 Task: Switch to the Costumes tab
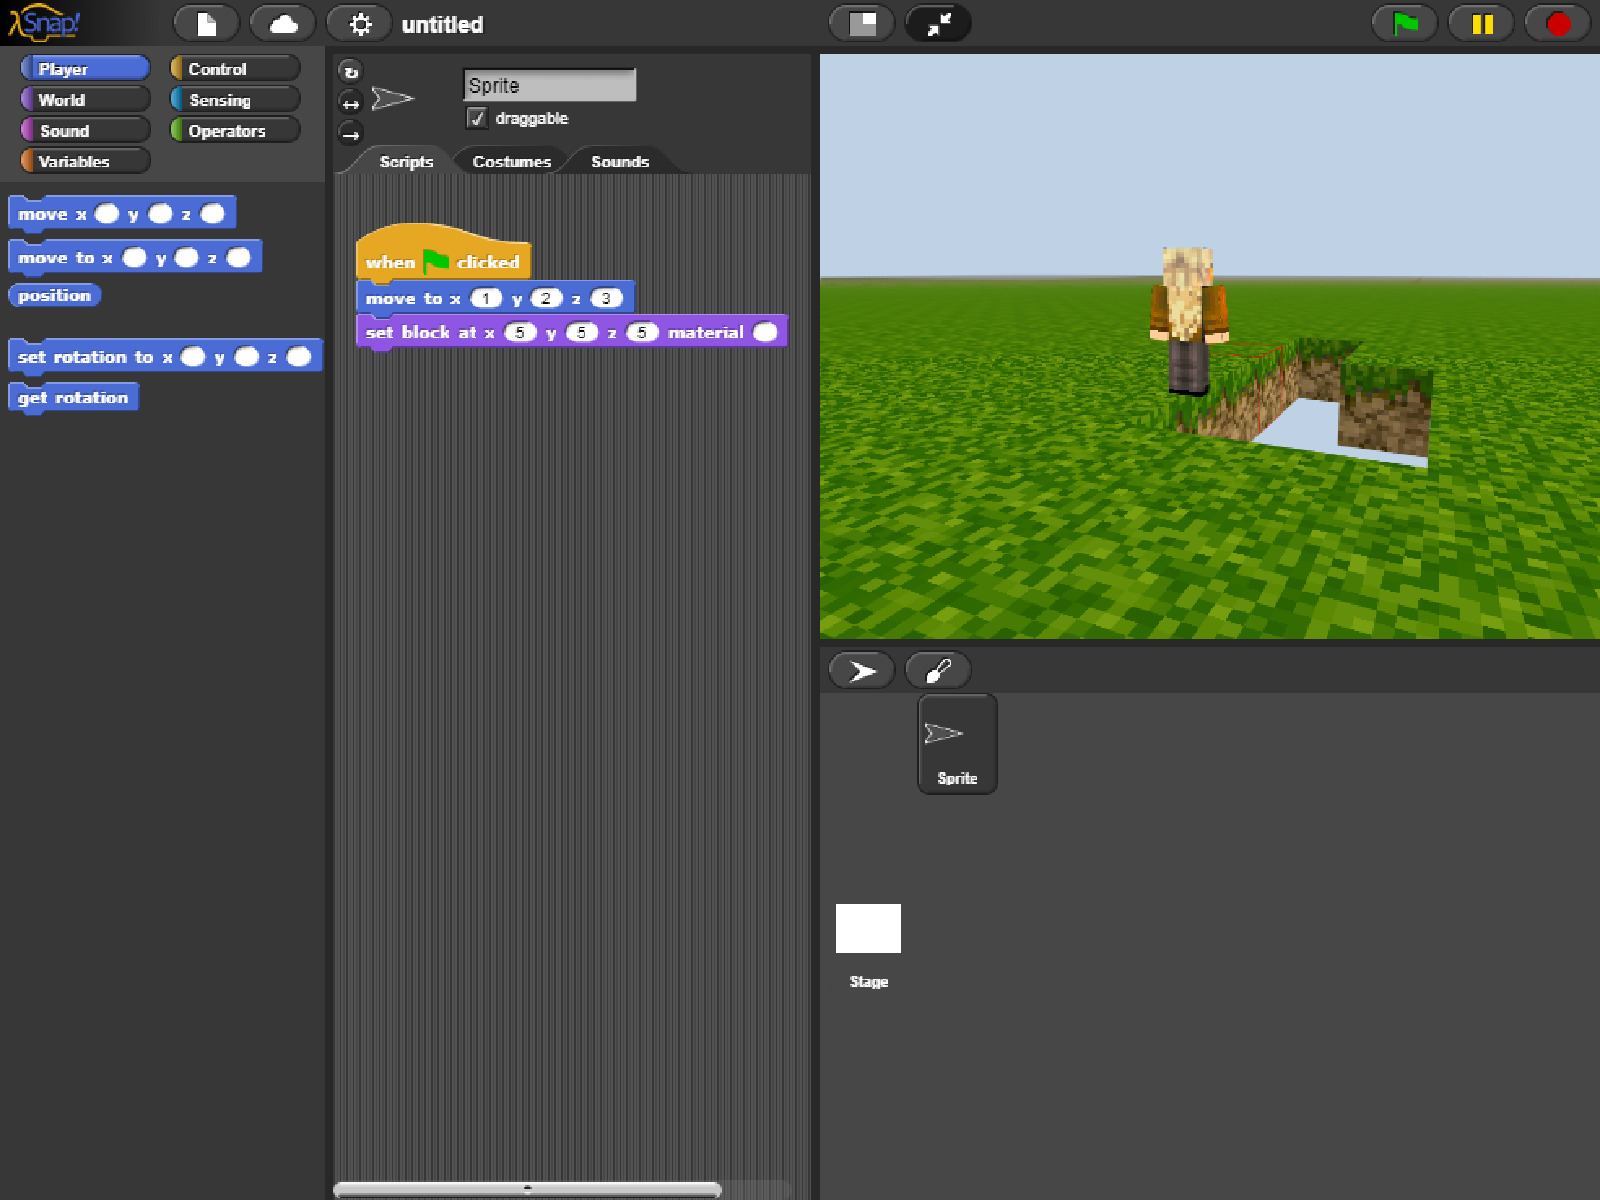(x=511, y=161)
